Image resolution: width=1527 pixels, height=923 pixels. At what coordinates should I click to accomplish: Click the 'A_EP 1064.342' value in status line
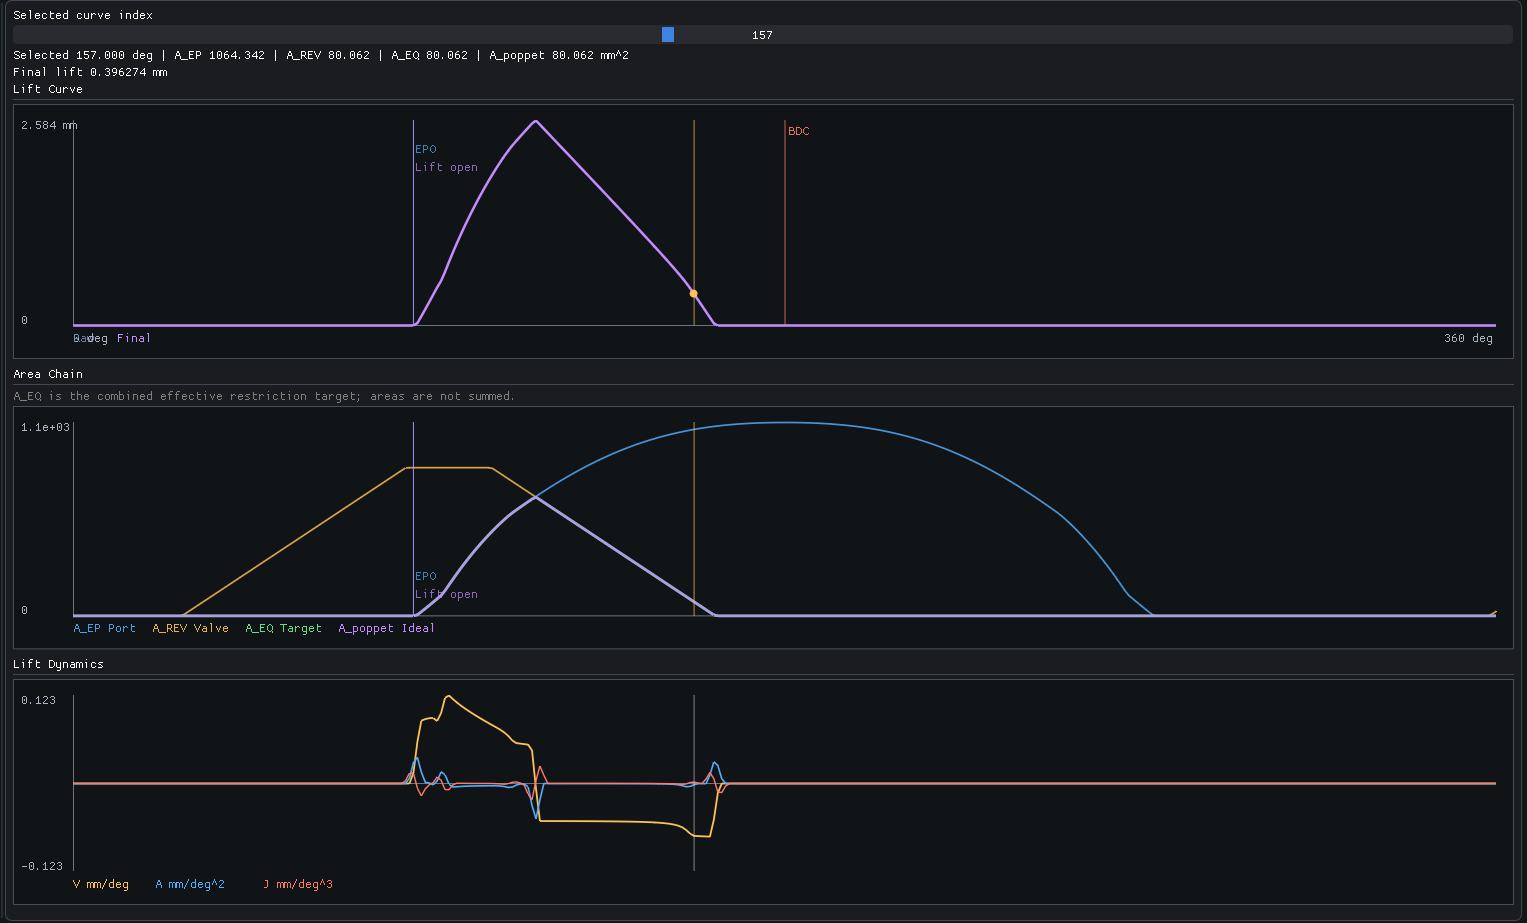220,55
